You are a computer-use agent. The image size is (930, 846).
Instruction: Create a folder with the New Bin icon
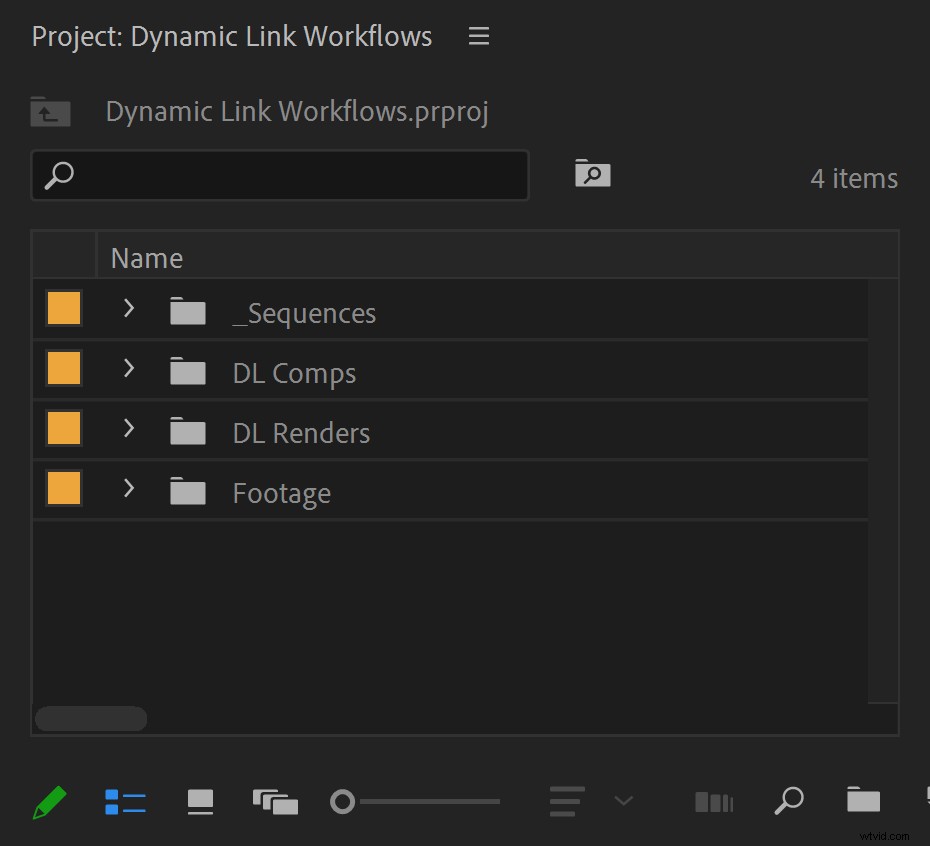pos(862,801)
